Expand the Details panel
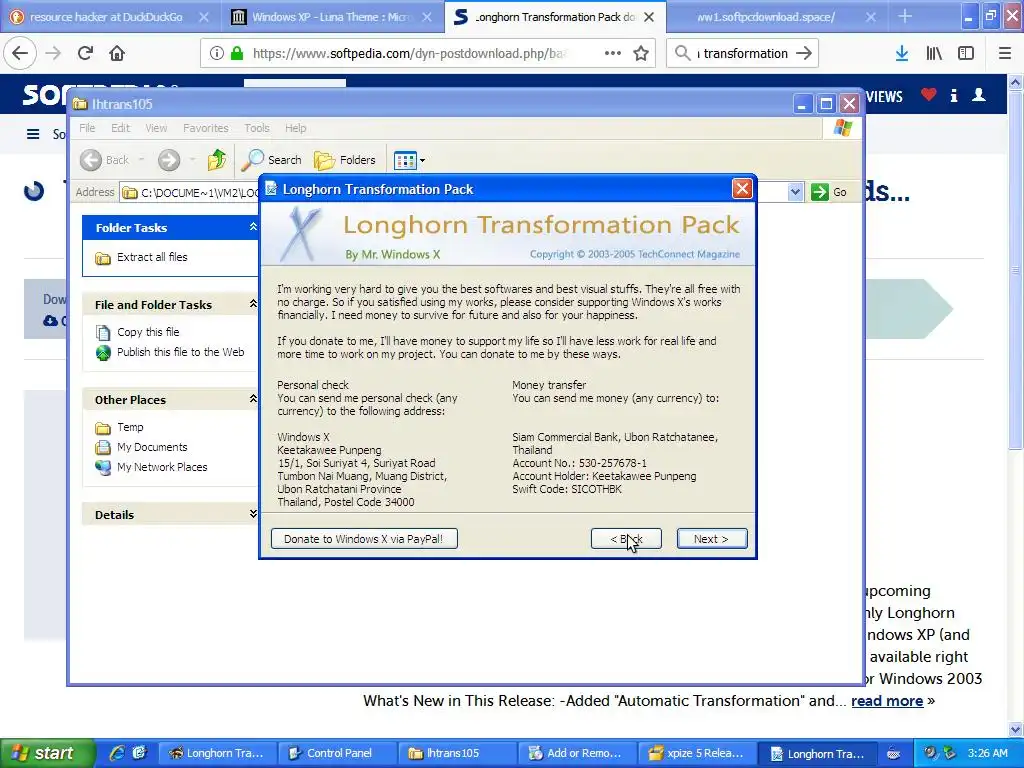The image size is (1024, 768). 253,514
